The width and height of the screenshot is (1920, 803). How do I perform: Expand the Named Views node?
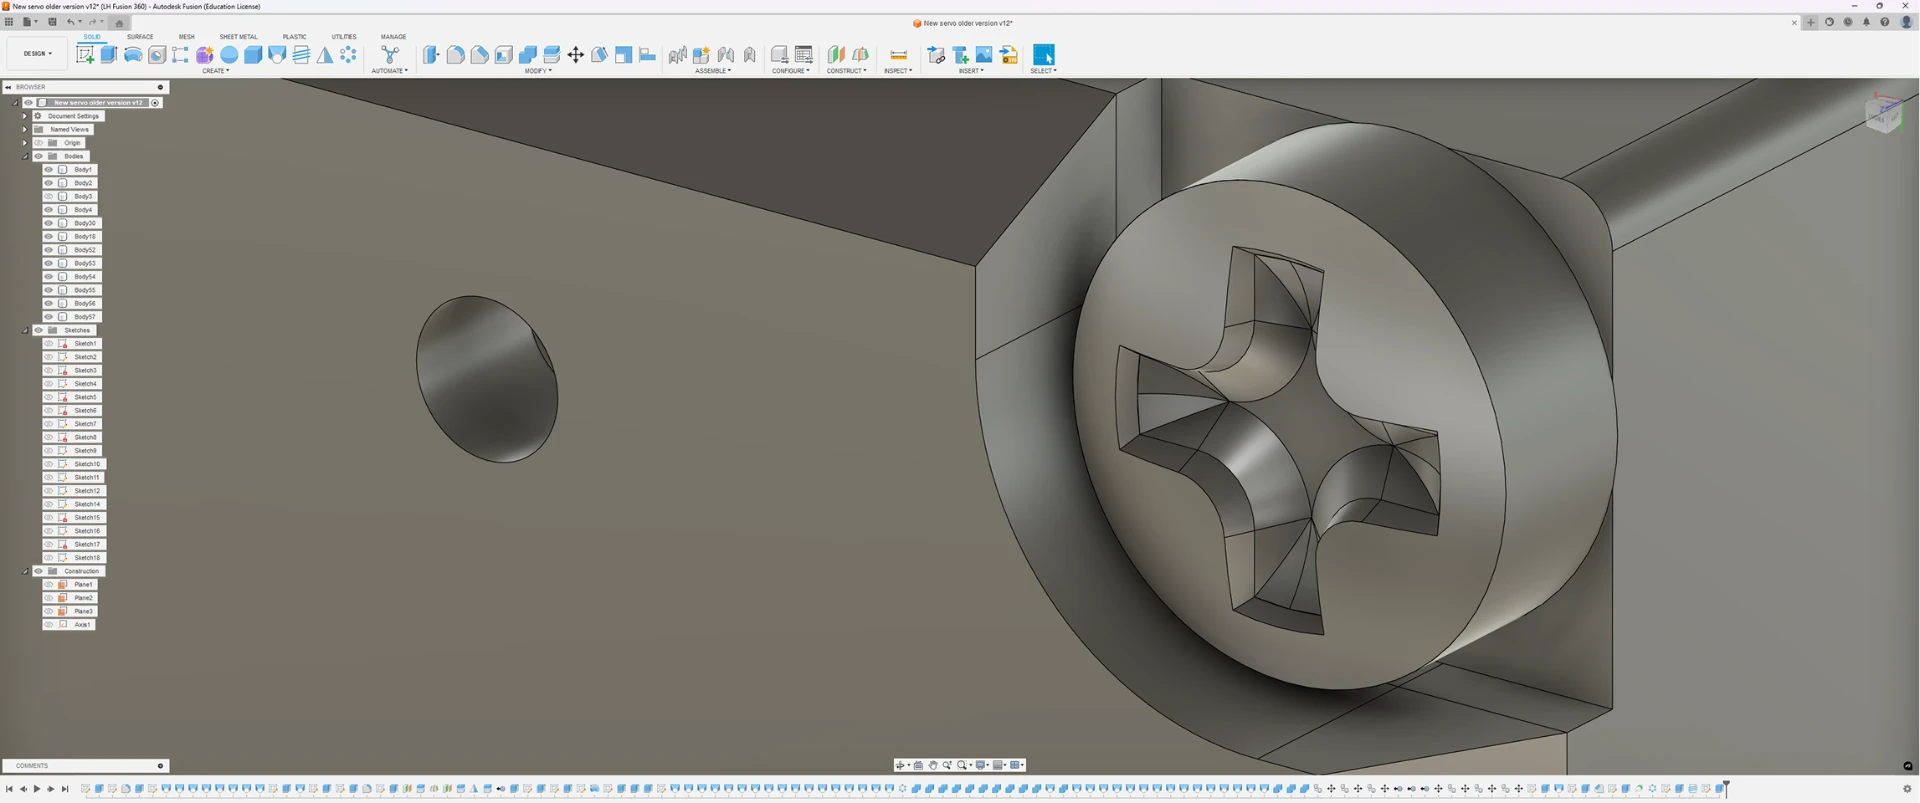pos(25,130)
